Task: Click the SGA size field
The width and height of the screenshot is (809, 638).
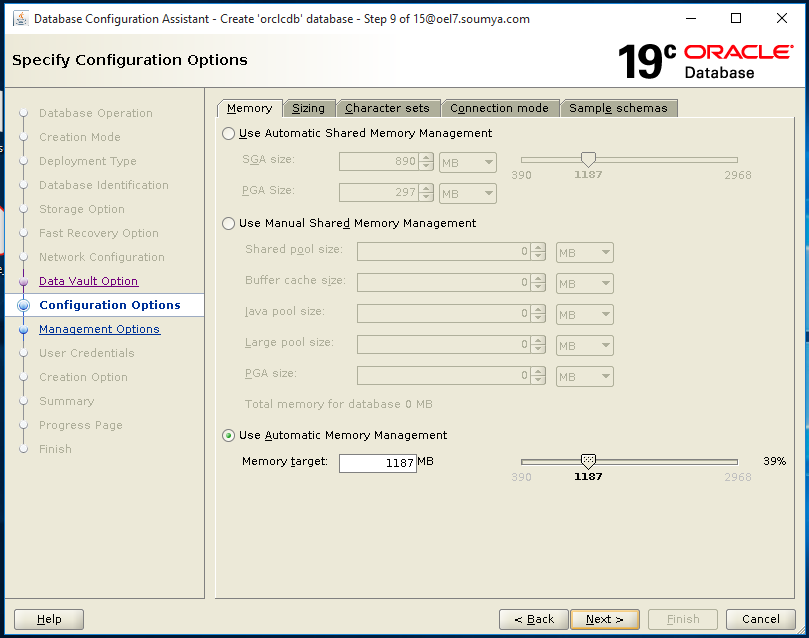Action: click(x=379, y=162)
